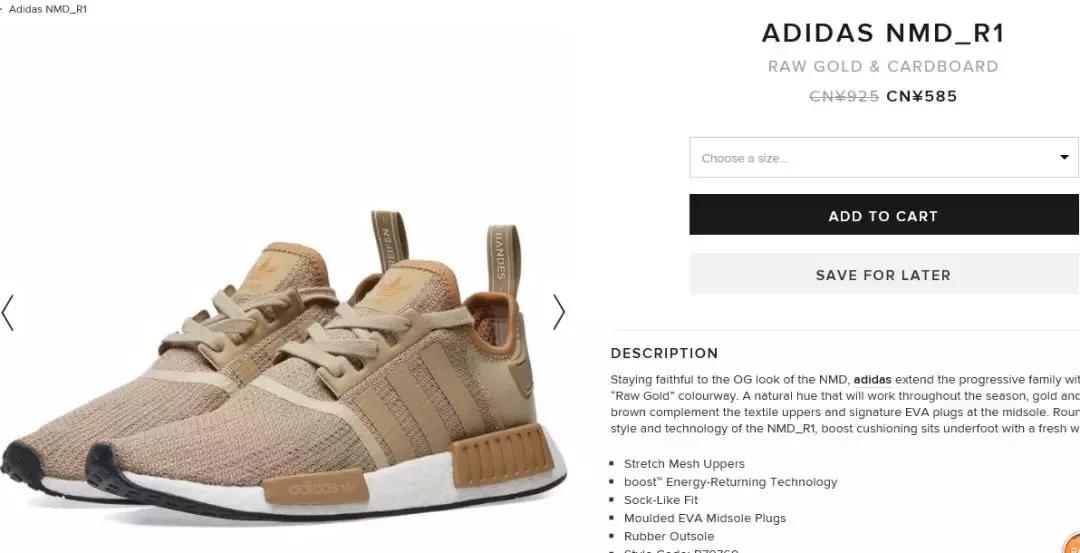Click the sale price CN¥585
This screenshot has height=553, width=1080.
click(x=922, y=96)
